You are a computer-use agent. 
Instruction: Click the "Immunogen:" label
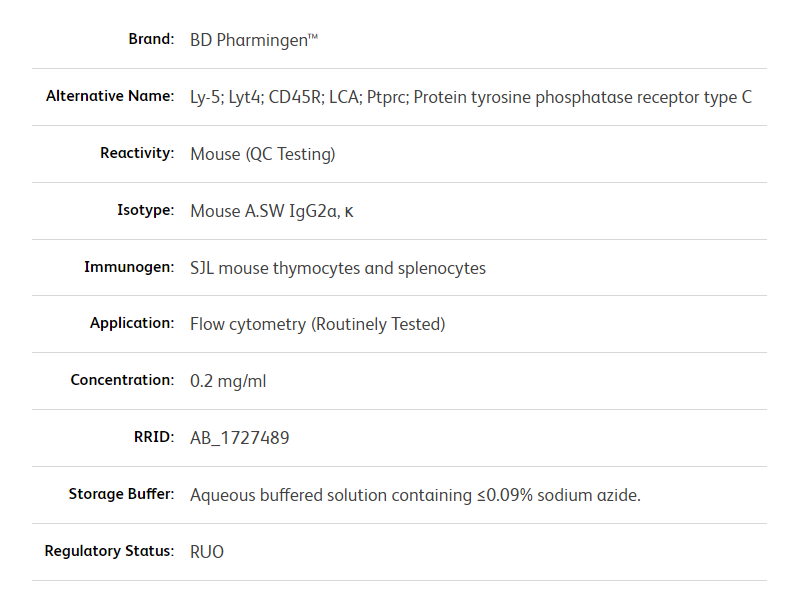click(129, 267)
